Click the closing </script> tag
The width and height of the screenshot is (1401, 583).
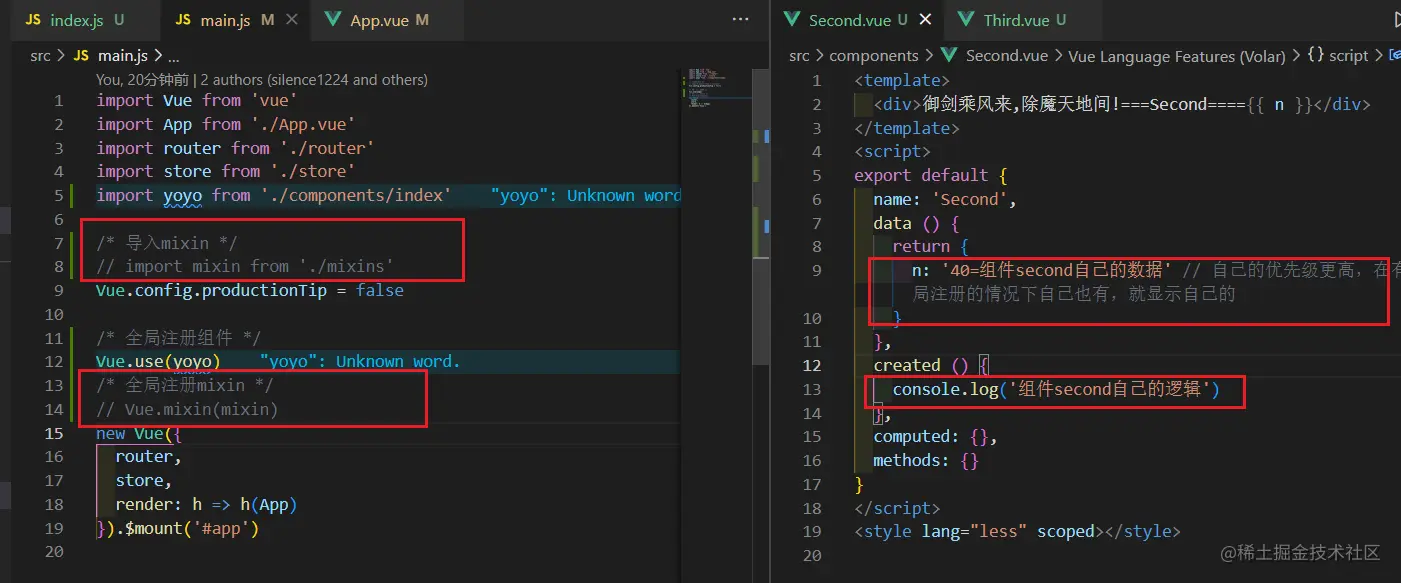897,508
